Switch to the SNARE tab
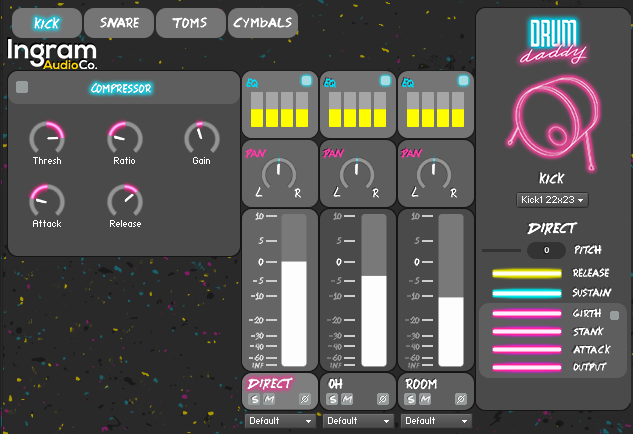This screenshot has height=434, width=633. point(119,23)
